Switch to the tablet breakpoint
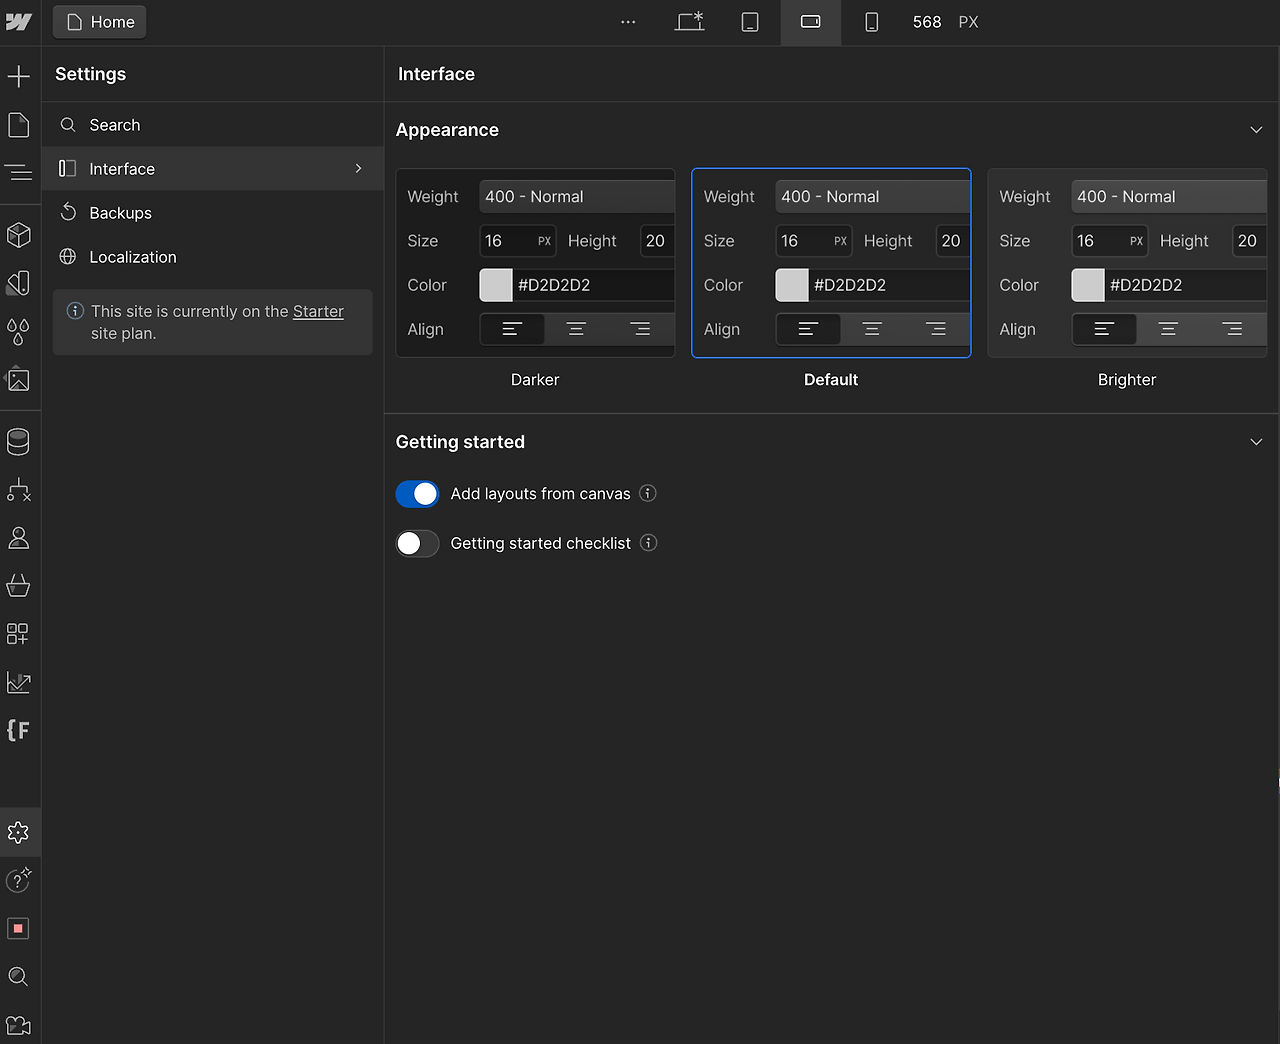This screenshot has height=1044, width=1280. (x=750, y=22)
